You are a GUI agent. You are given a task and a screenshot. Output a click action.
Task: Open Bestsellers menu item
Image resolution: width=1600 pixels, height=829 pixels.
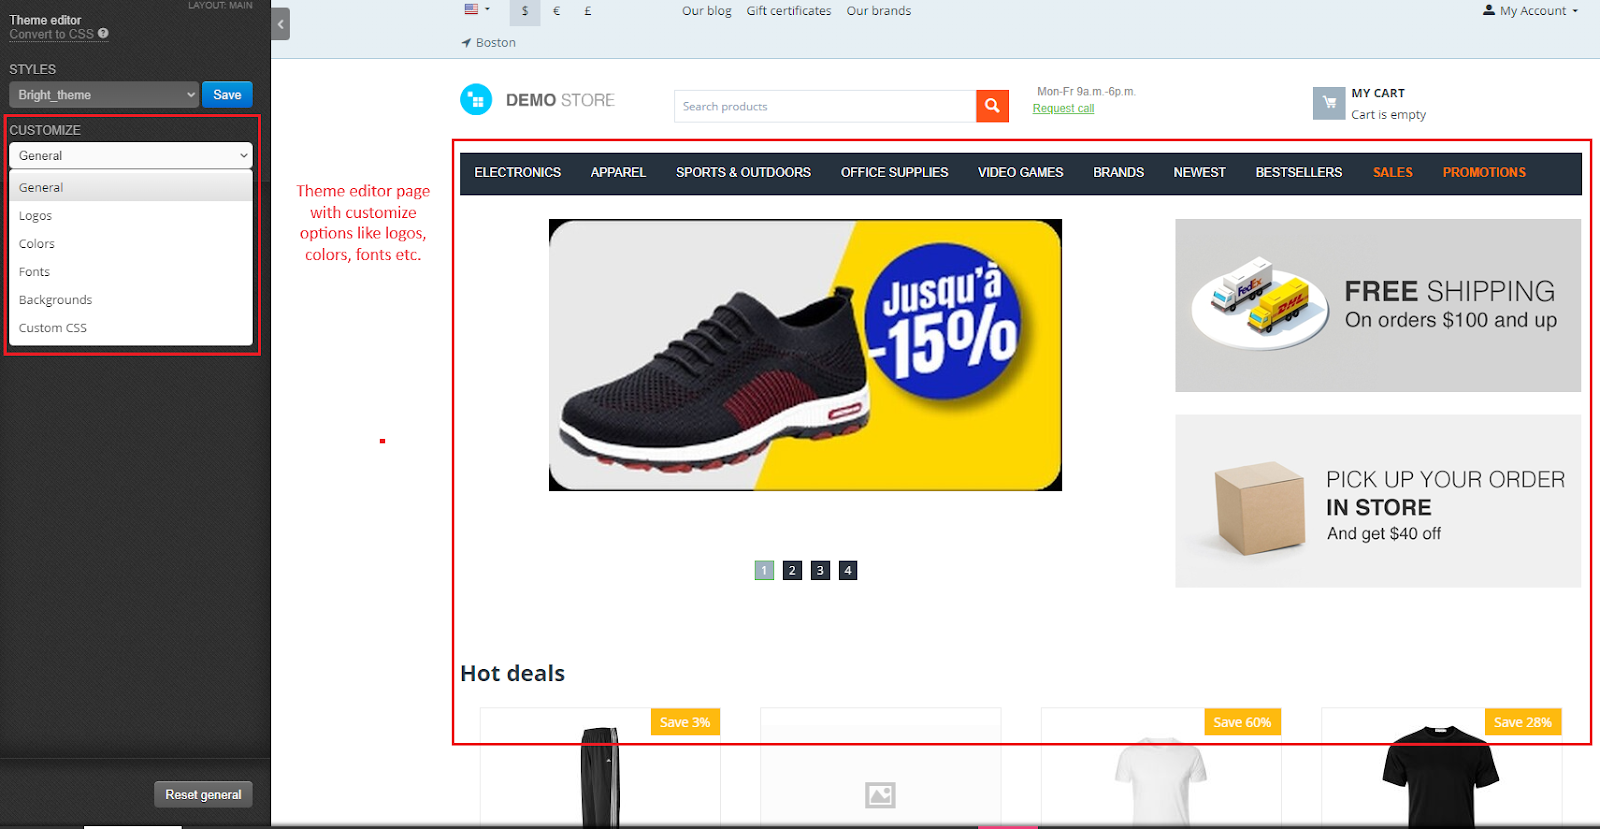[1299, 173]
